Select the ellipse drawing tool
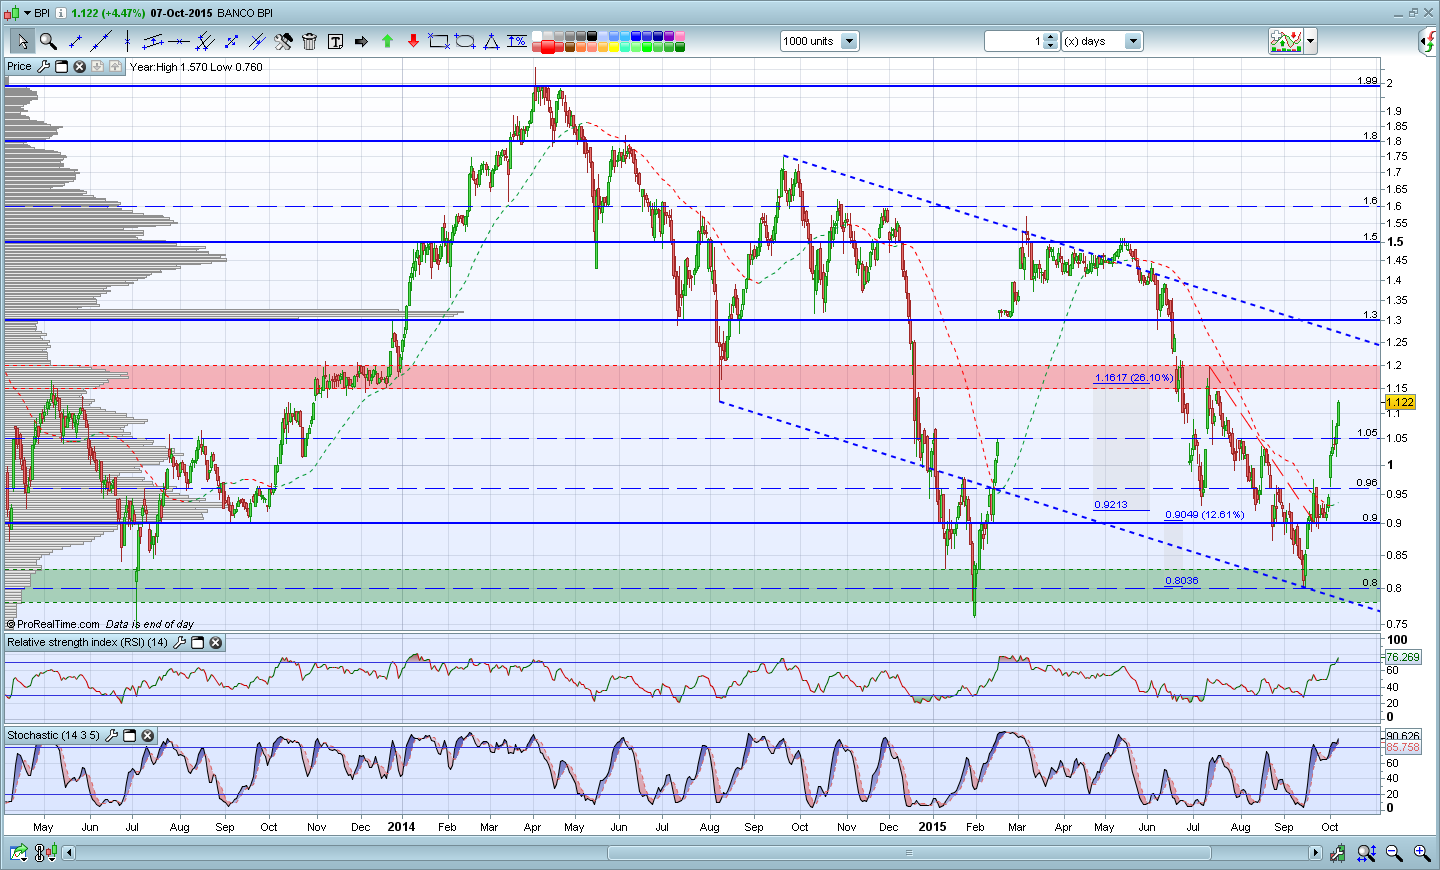Image resolution: width=1440 pixels, height=870 pixels. [465, 41]
